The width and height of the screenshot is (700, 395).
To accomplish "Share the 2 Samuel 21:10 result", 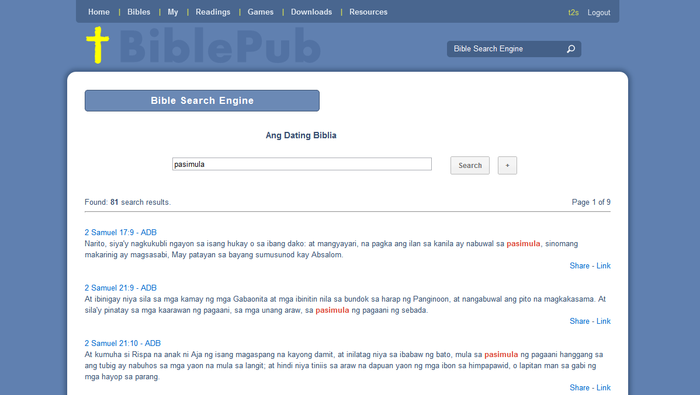I will (579, 387).
